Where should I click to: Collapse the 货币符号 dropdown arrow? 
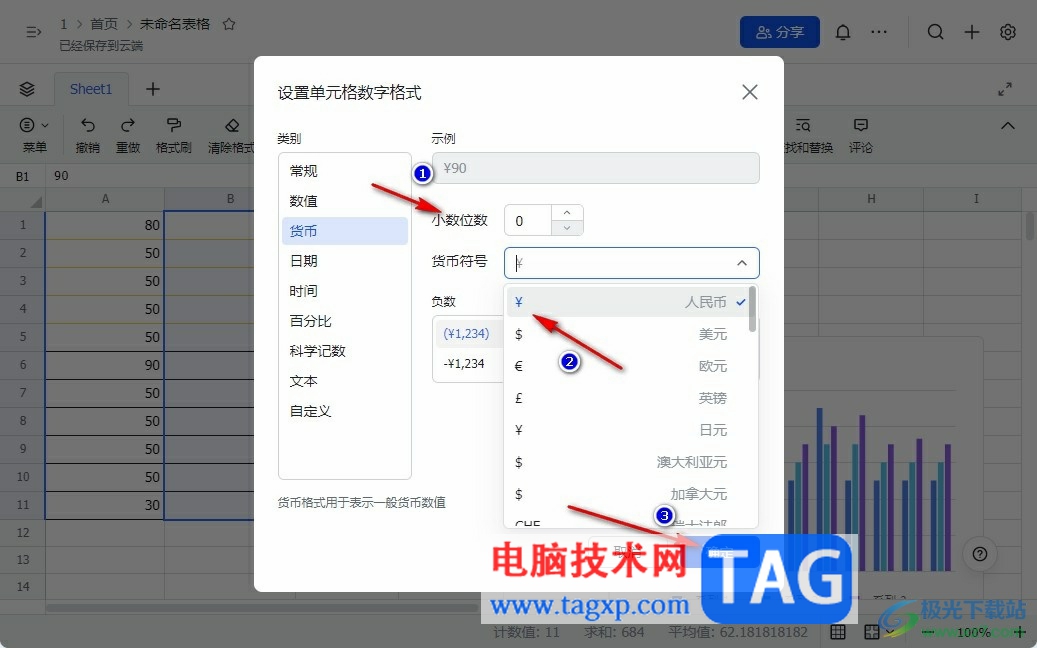742,263
